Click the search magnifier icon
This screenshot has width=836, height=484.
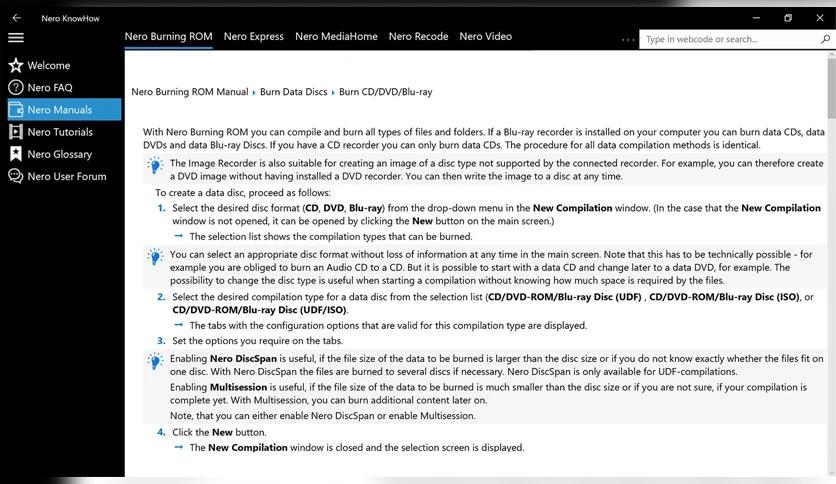coord(825,38)
